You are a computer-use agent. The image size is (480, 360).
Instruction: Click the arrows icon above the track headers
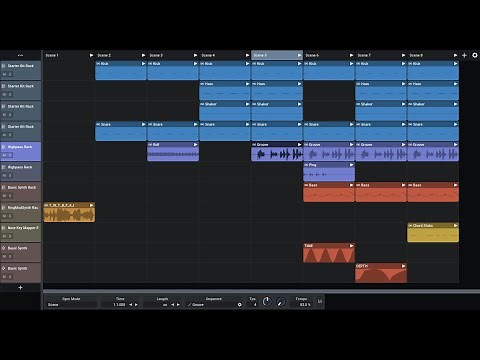point(20,55)
